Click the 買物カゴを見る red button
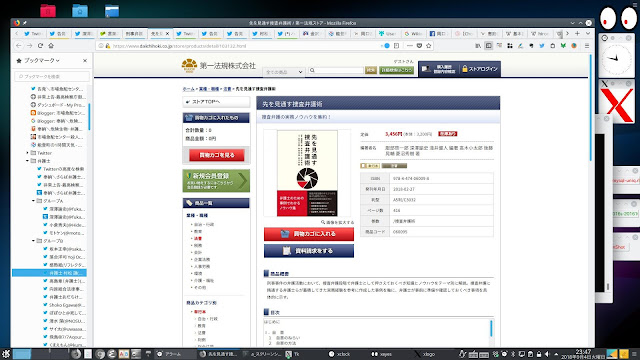Viewport: 640px width, 360px height. (216, 155)
